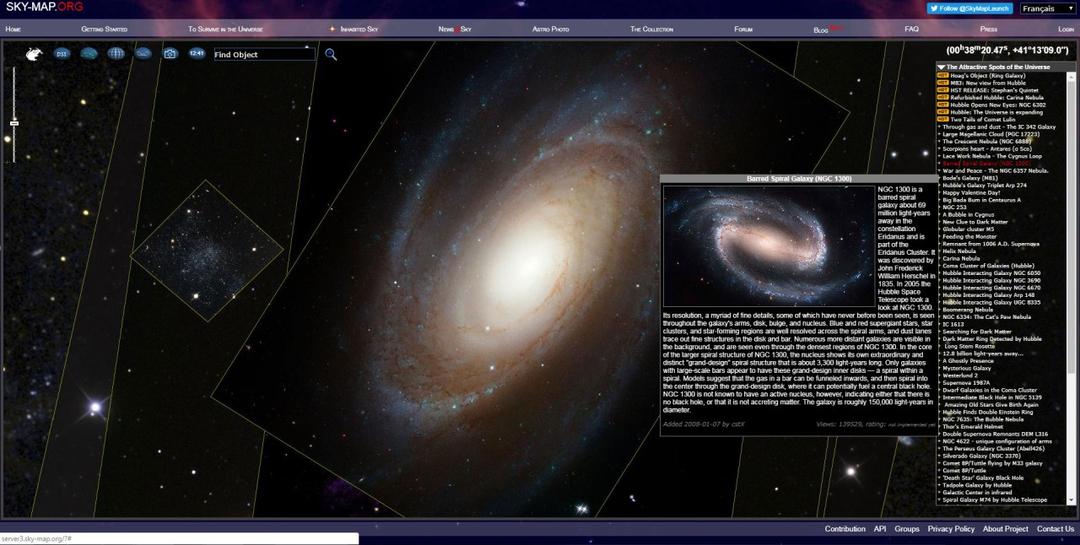Click Searching for Dark Matter entry
1080x545 pixels.
(x=977, y=332)
